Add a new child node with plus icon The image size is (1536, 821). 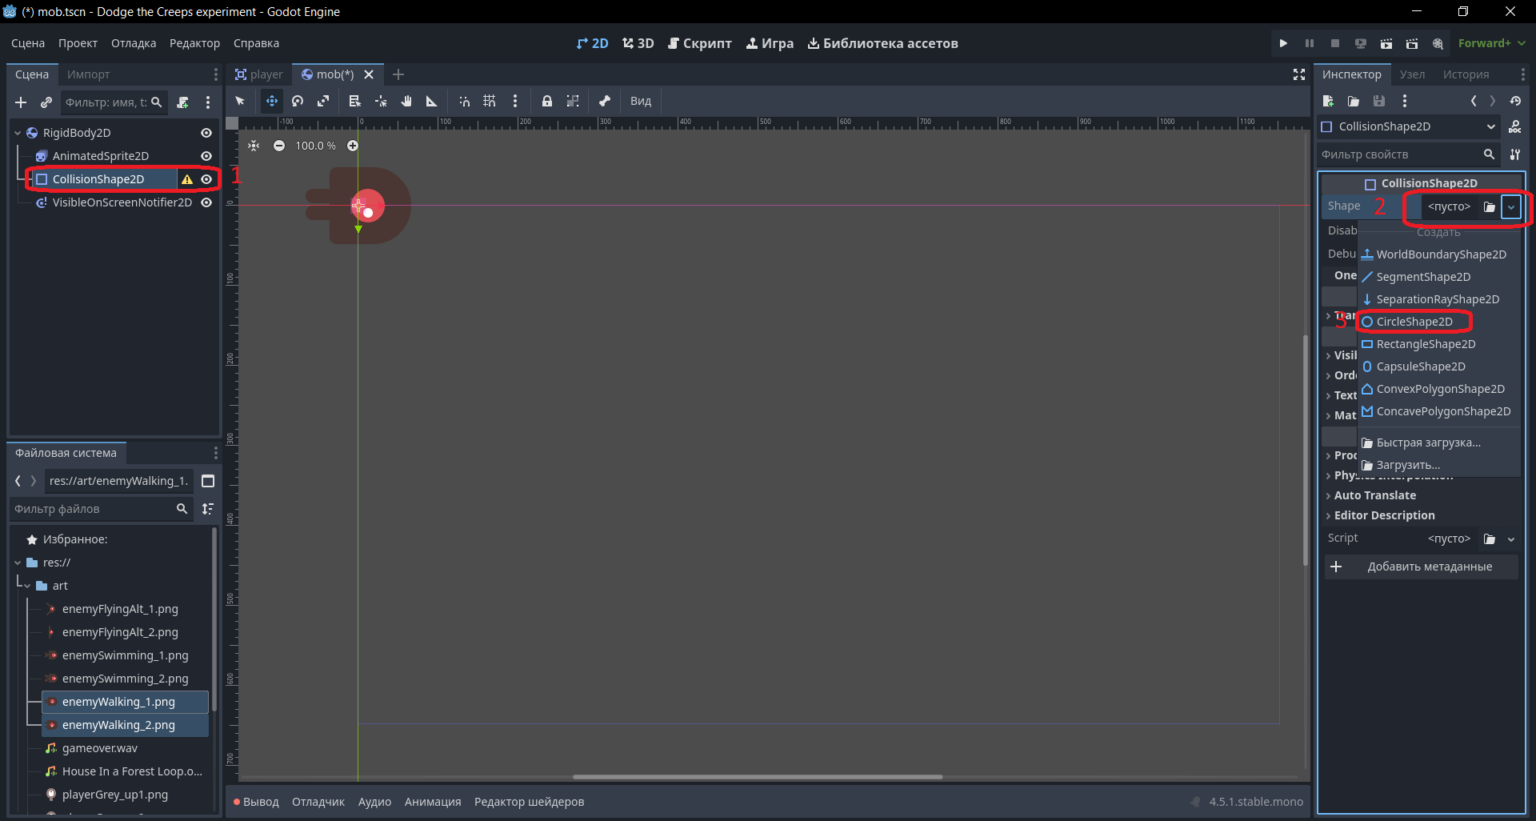(x=20, y=102)
